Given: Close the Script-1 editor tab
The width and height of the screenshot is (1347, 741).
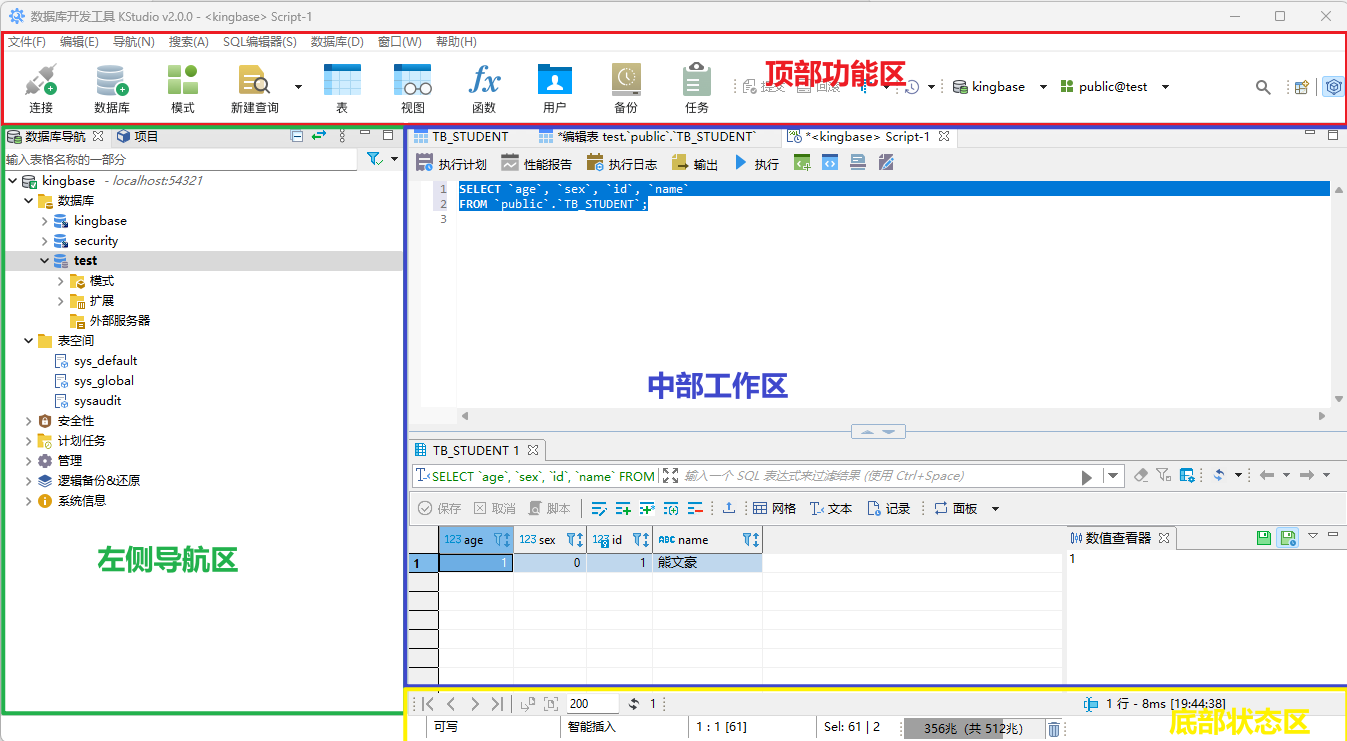Looking at the screenshot, I should [944, 136].
